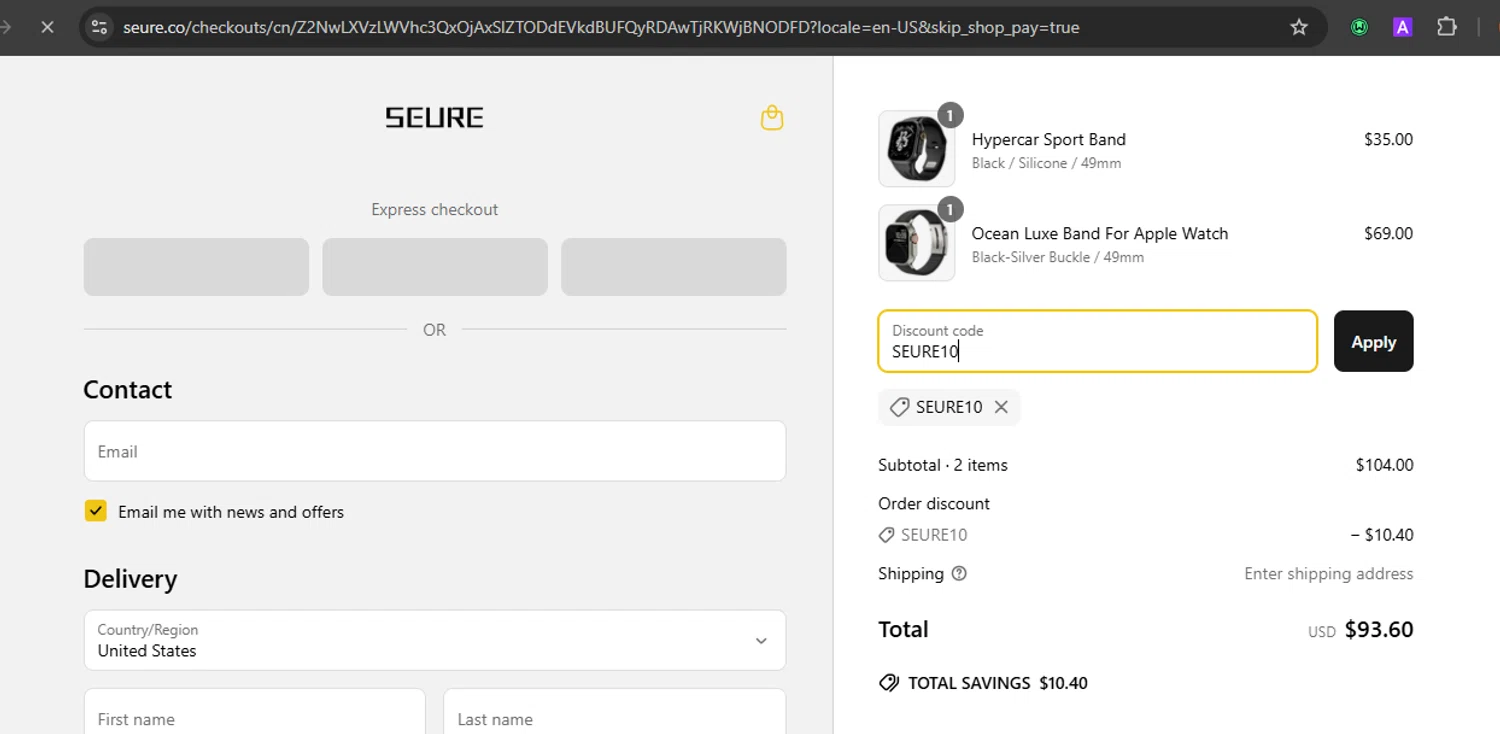Click the Subtotal · 2 items label
The width and height of the screenshot is (1500, 734).
coord(942,465)
